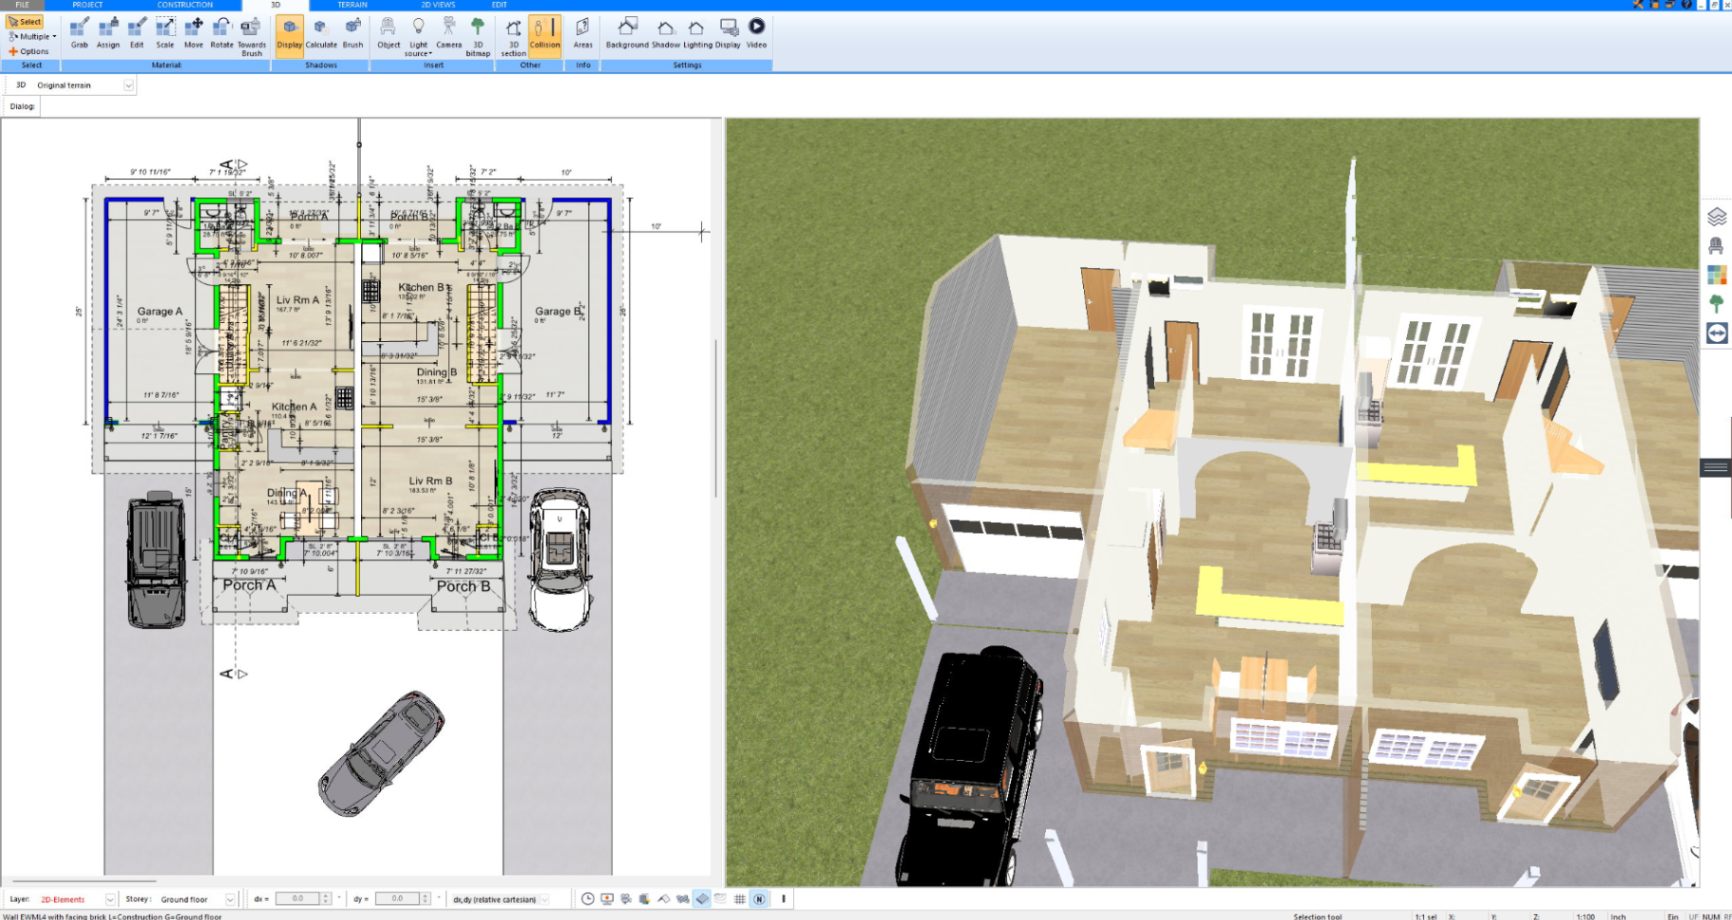Switch to the CONSTRUCTION ribbon tab
The image size is (1732, 920).
coord(185,5)
